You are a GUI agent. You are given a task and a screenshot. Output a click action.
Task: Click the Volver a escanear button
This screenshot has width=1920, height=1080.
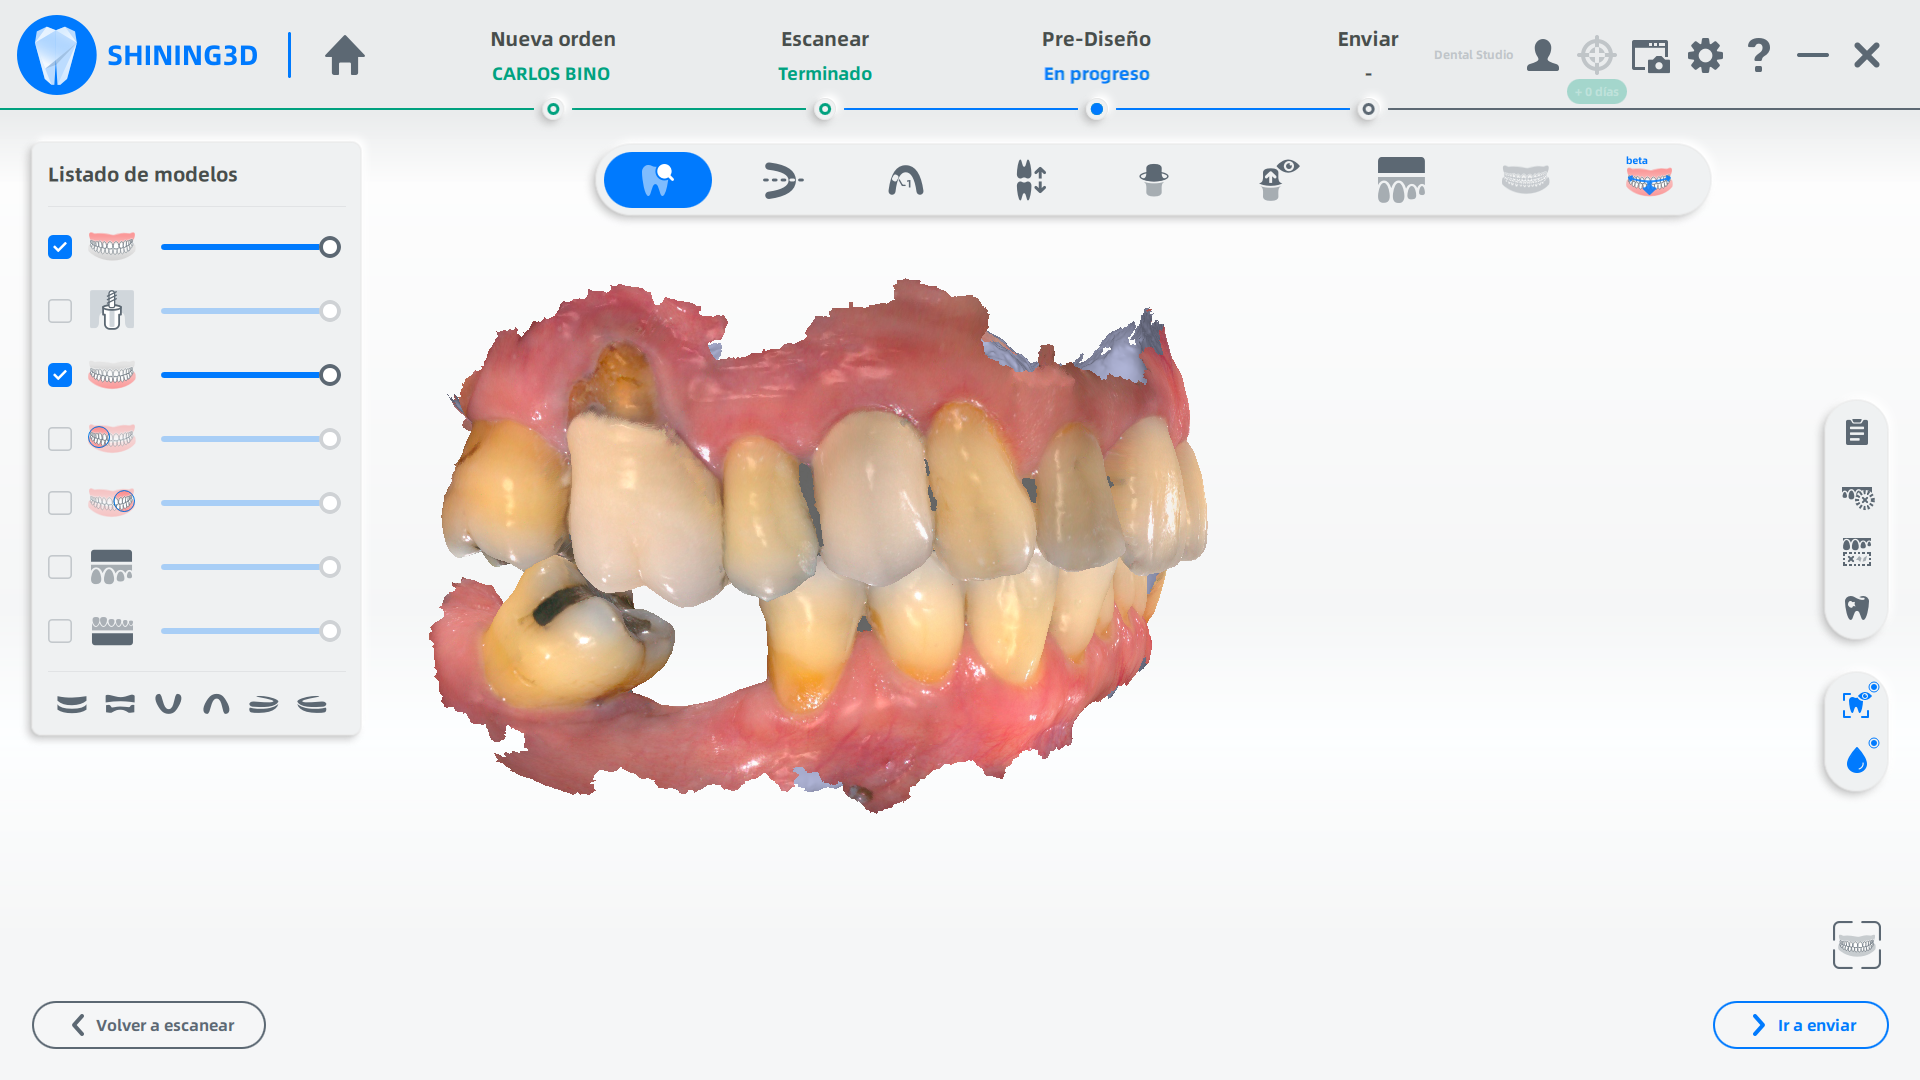[x=149, y=1025]
